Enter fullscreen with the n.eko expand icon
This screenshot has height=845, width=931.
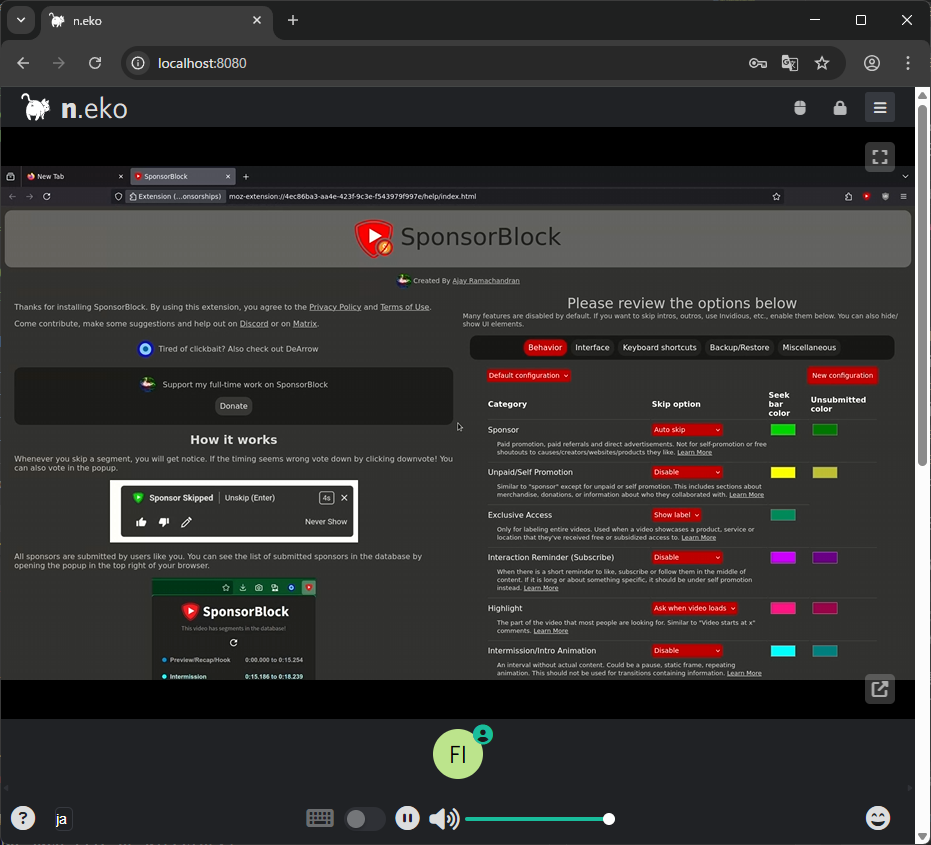pos(879,157)
